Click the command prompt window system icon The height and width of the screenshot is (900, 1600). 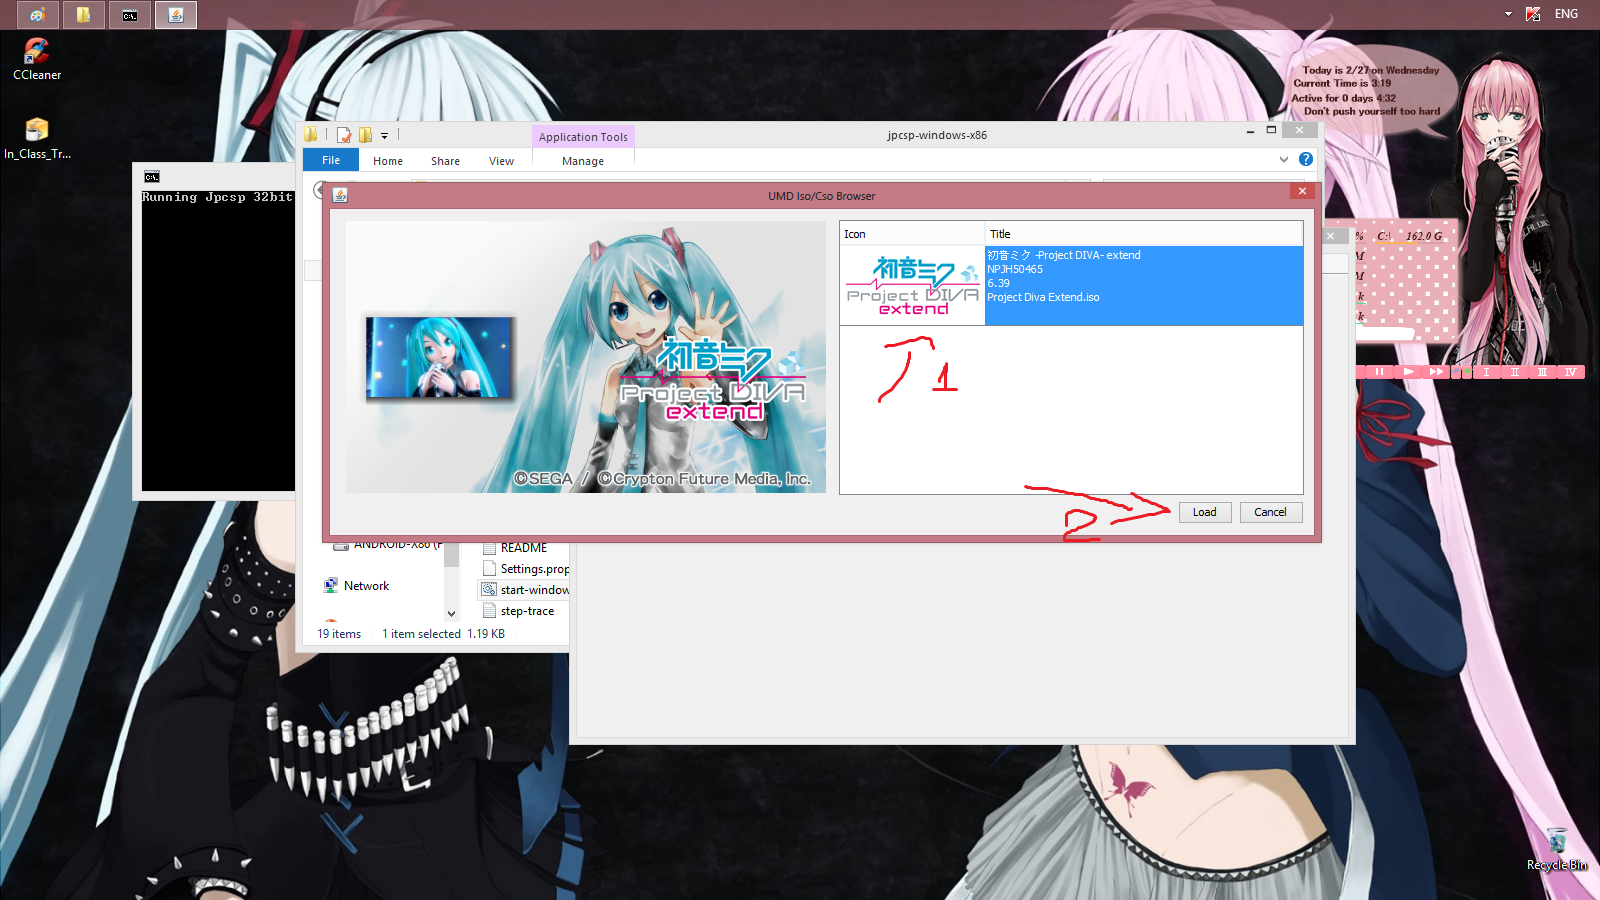coord(152,177)
